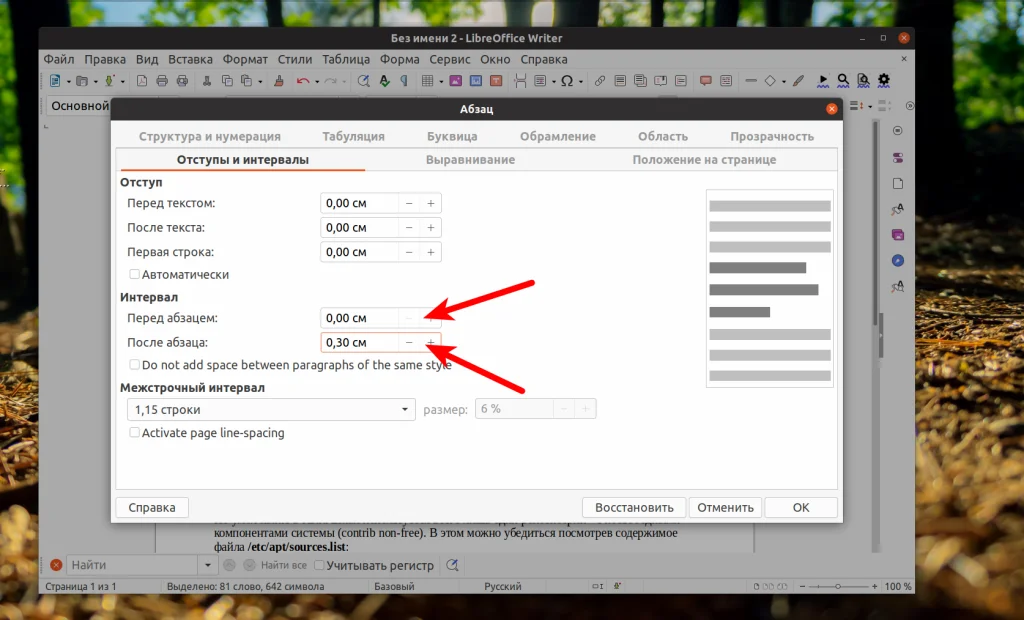Run spell check with the Spelling icon
This screenshot has height=620, width=1024.
(x=385, y=80)
